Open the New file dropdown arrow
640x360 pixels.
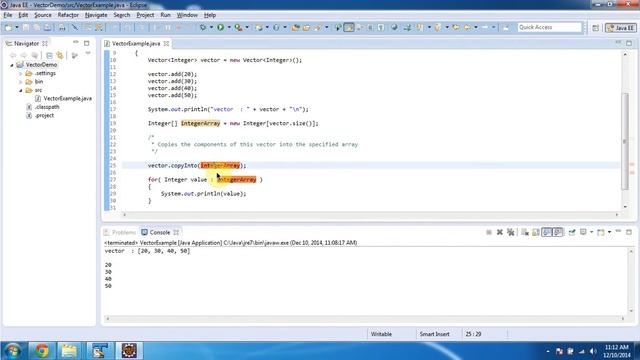pyautogui.click(x=17, y=27)
